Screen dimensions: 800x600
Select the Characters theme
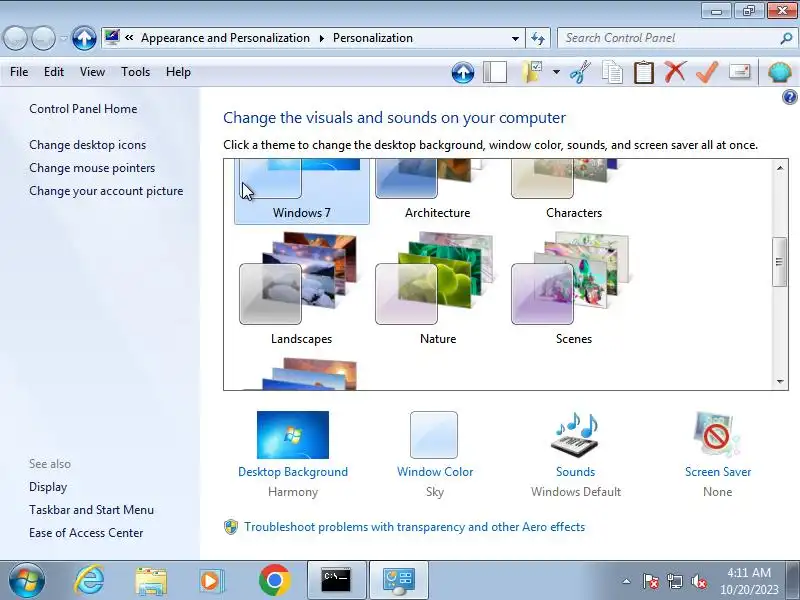click(x=573, y=191)
